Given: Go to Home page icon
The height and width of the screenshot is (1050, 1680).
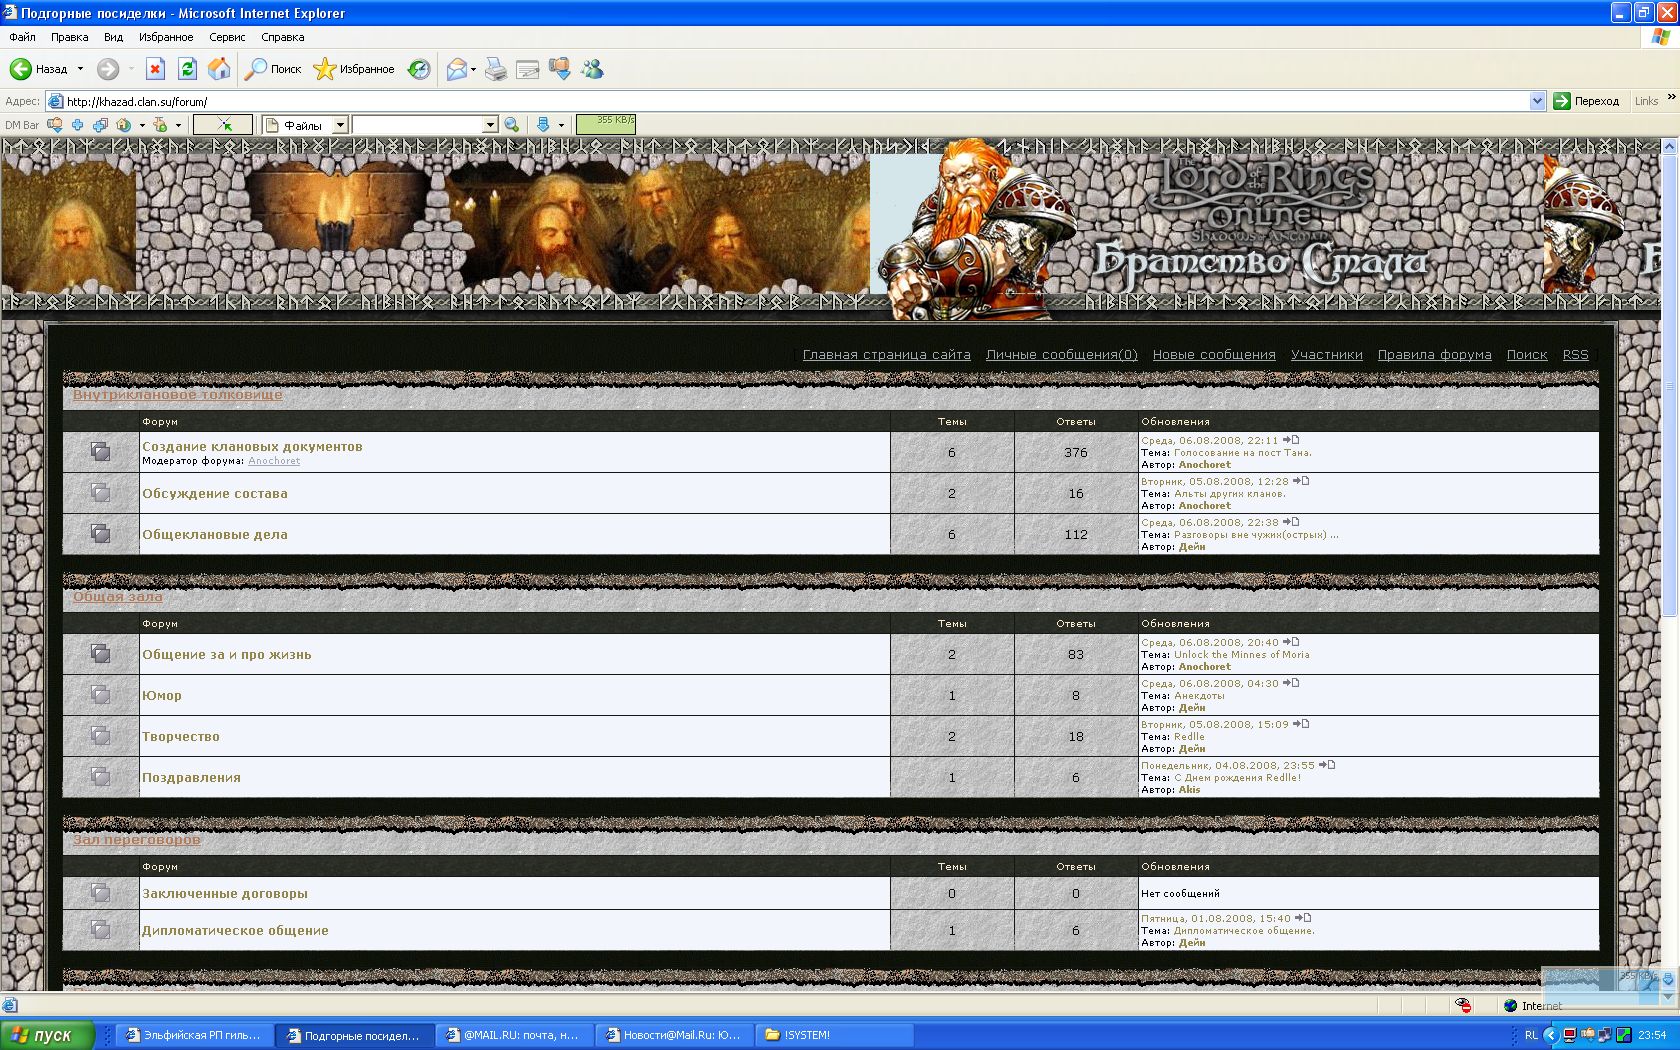Looking at the screenshot, I should pyautogui.click(x=219, y=69).
